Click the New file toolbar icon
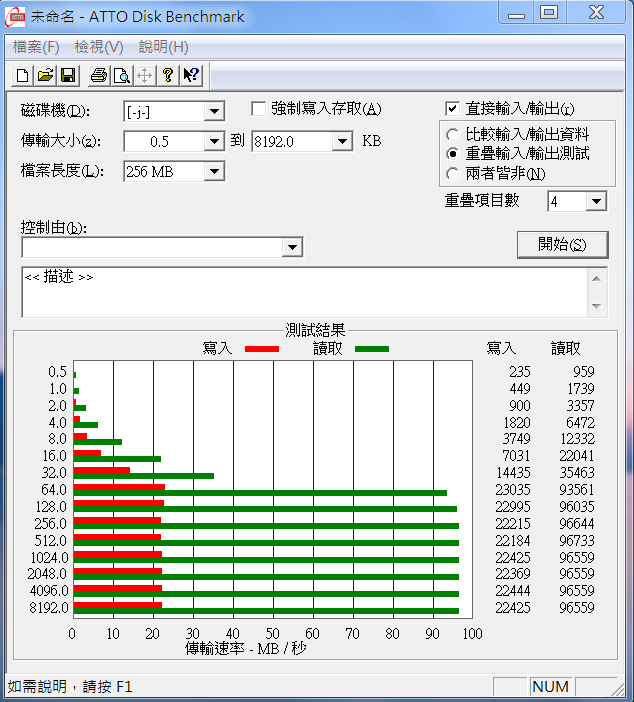Viewport: 634px width, 702px height. pos(22,75)
